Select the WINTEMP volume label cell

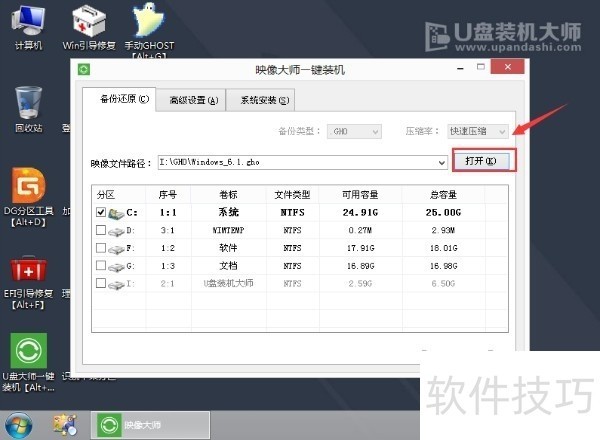pos(228,230)
